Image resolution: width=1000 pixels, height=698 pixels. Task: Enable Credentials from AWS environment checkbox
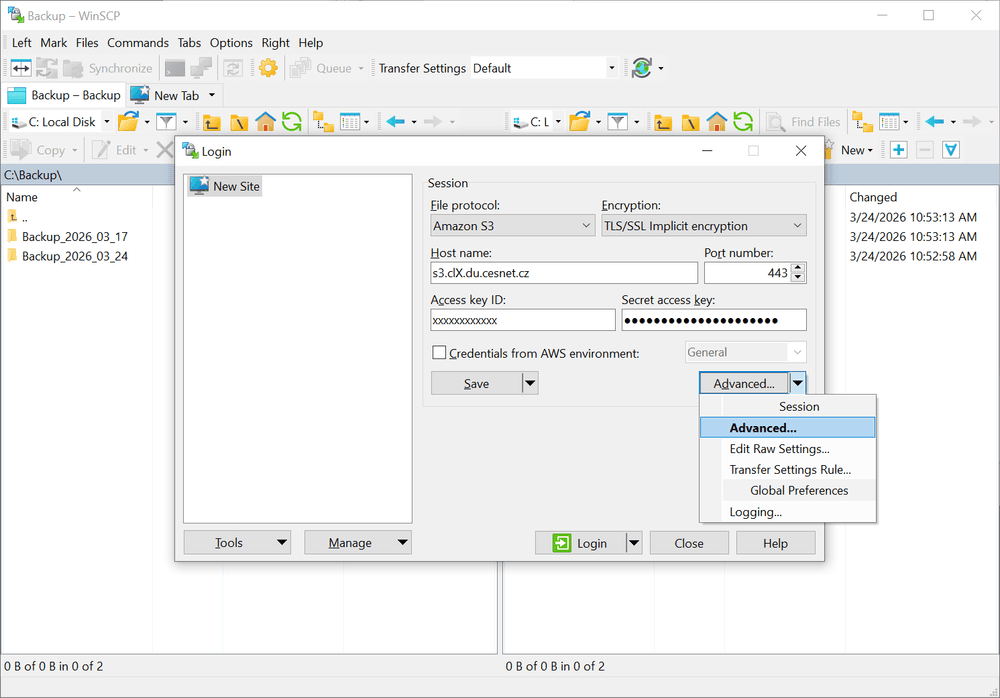coord(439,352)
